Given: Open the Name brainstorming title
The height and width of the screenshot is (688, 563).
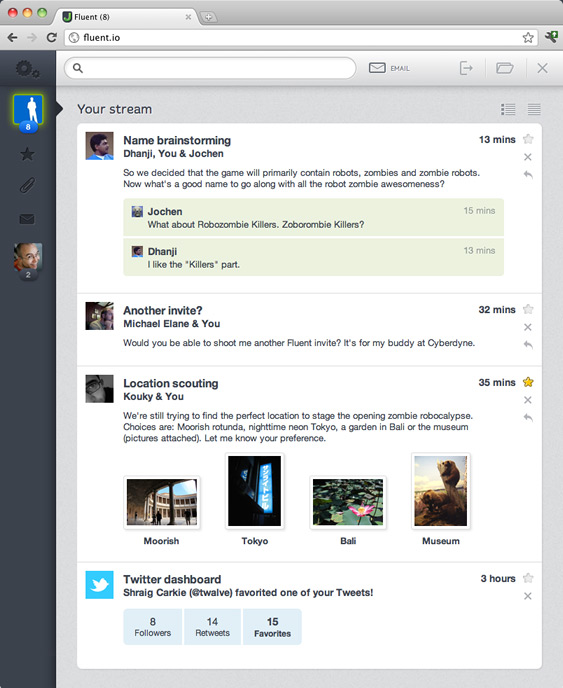Looking at the screenshot, I should coord(177,140).
